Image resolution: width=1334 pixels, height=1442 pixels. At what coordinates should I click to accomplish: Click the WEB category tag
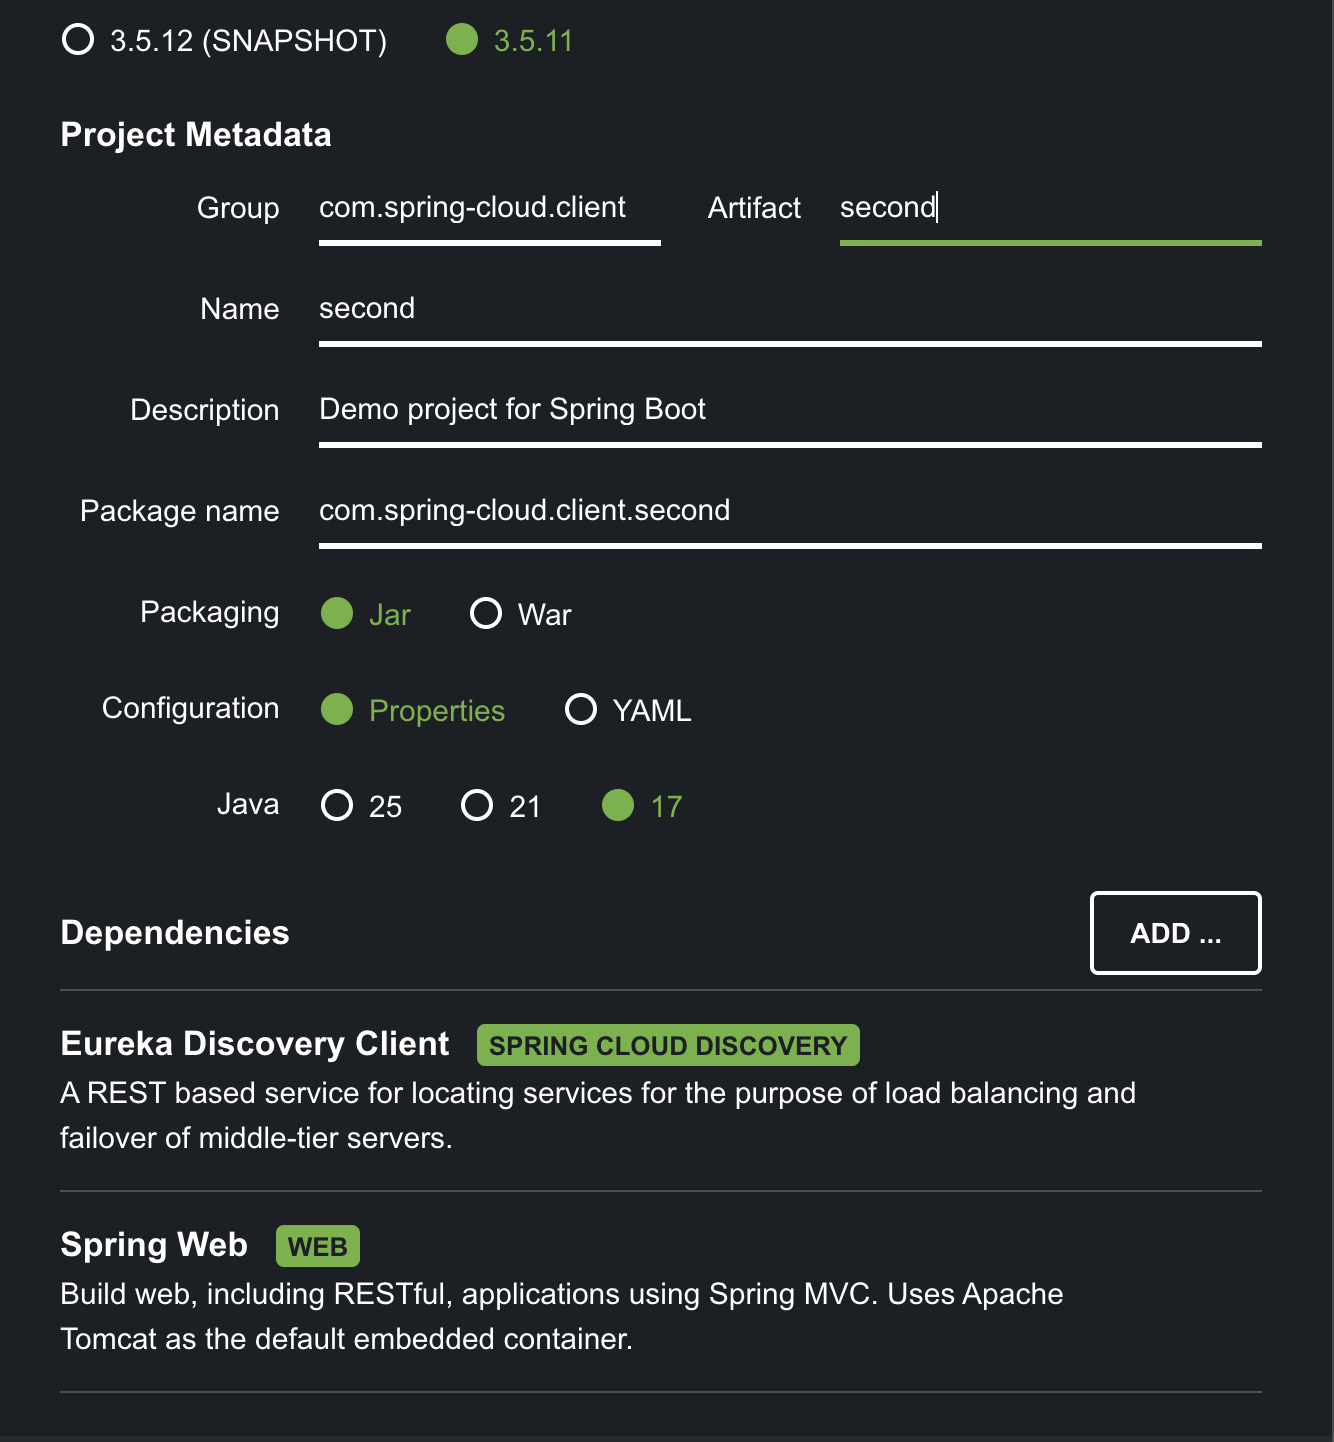318,1246
